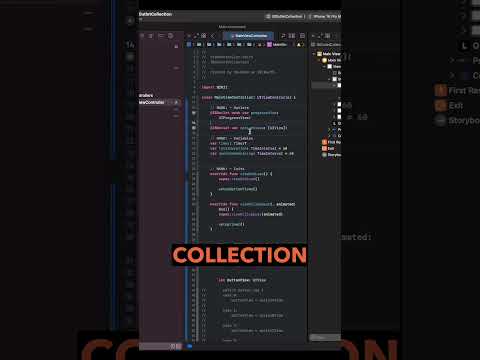
Task: Select Storyboard entry point in outline
Action: (331, 155)
